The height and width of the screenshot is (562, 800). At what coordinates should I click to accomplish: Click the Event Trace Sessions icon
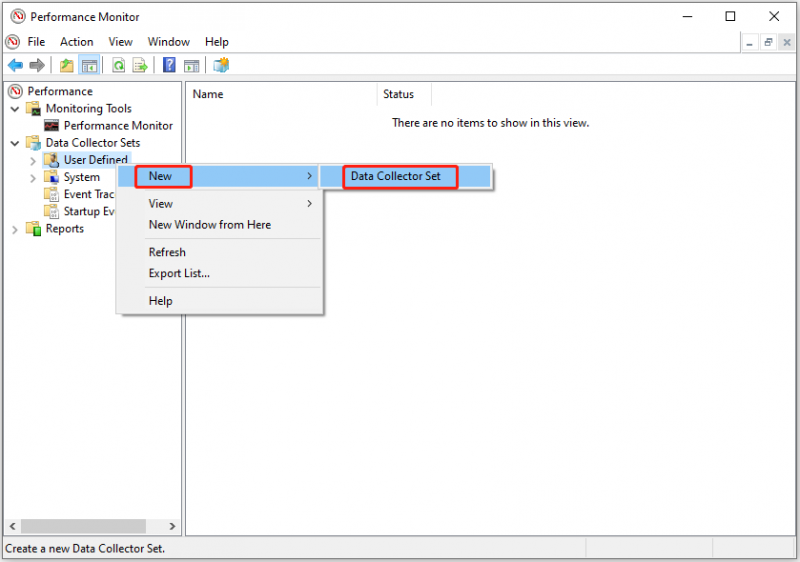point(52,194)
